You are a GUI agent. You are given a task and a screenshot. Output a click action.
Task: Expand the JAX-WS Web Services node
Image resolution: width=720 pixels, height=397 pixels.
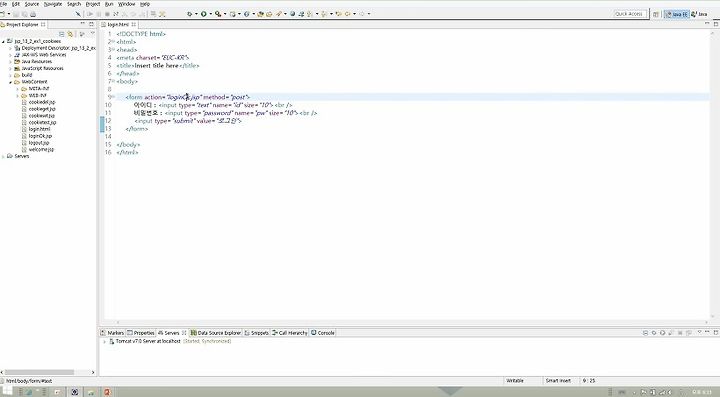pyautogui.click(x=11, y=55)
